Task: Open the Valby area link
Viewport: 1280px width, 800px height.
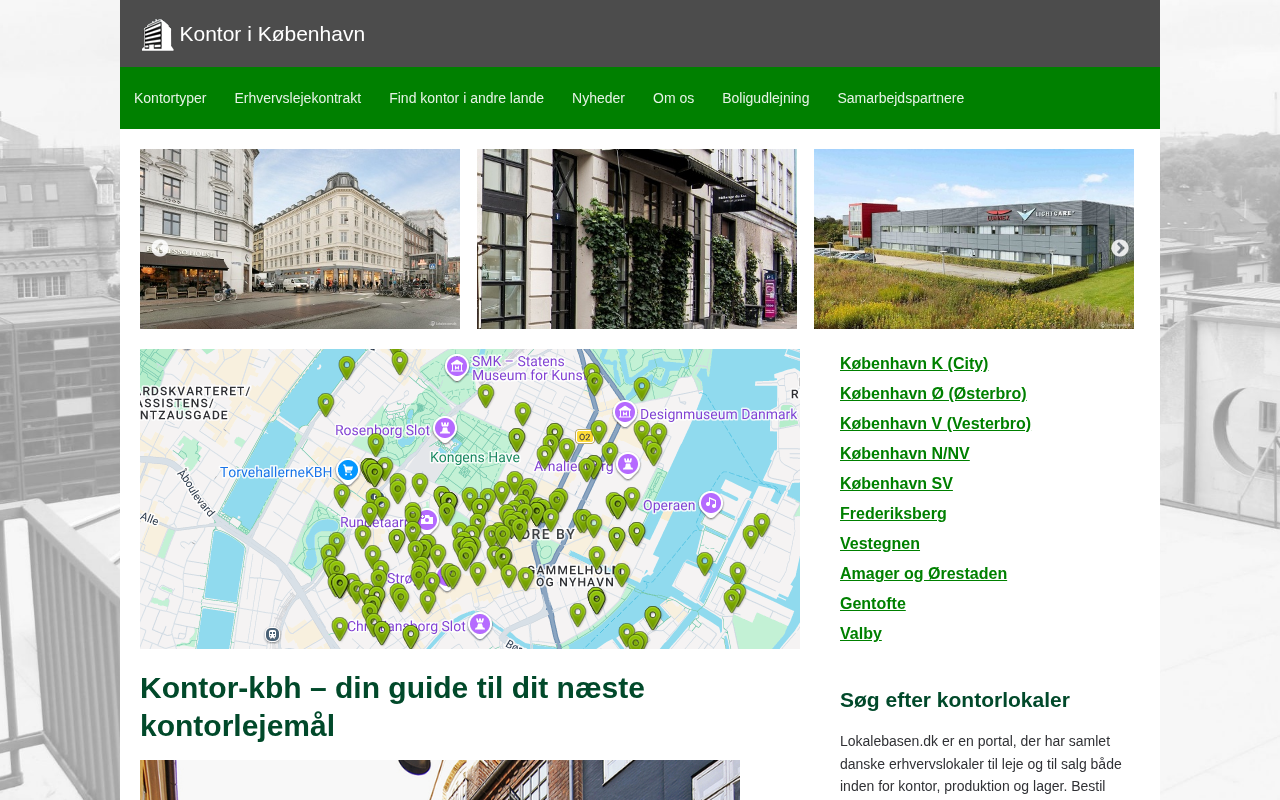Action: [x=861, y=634]
